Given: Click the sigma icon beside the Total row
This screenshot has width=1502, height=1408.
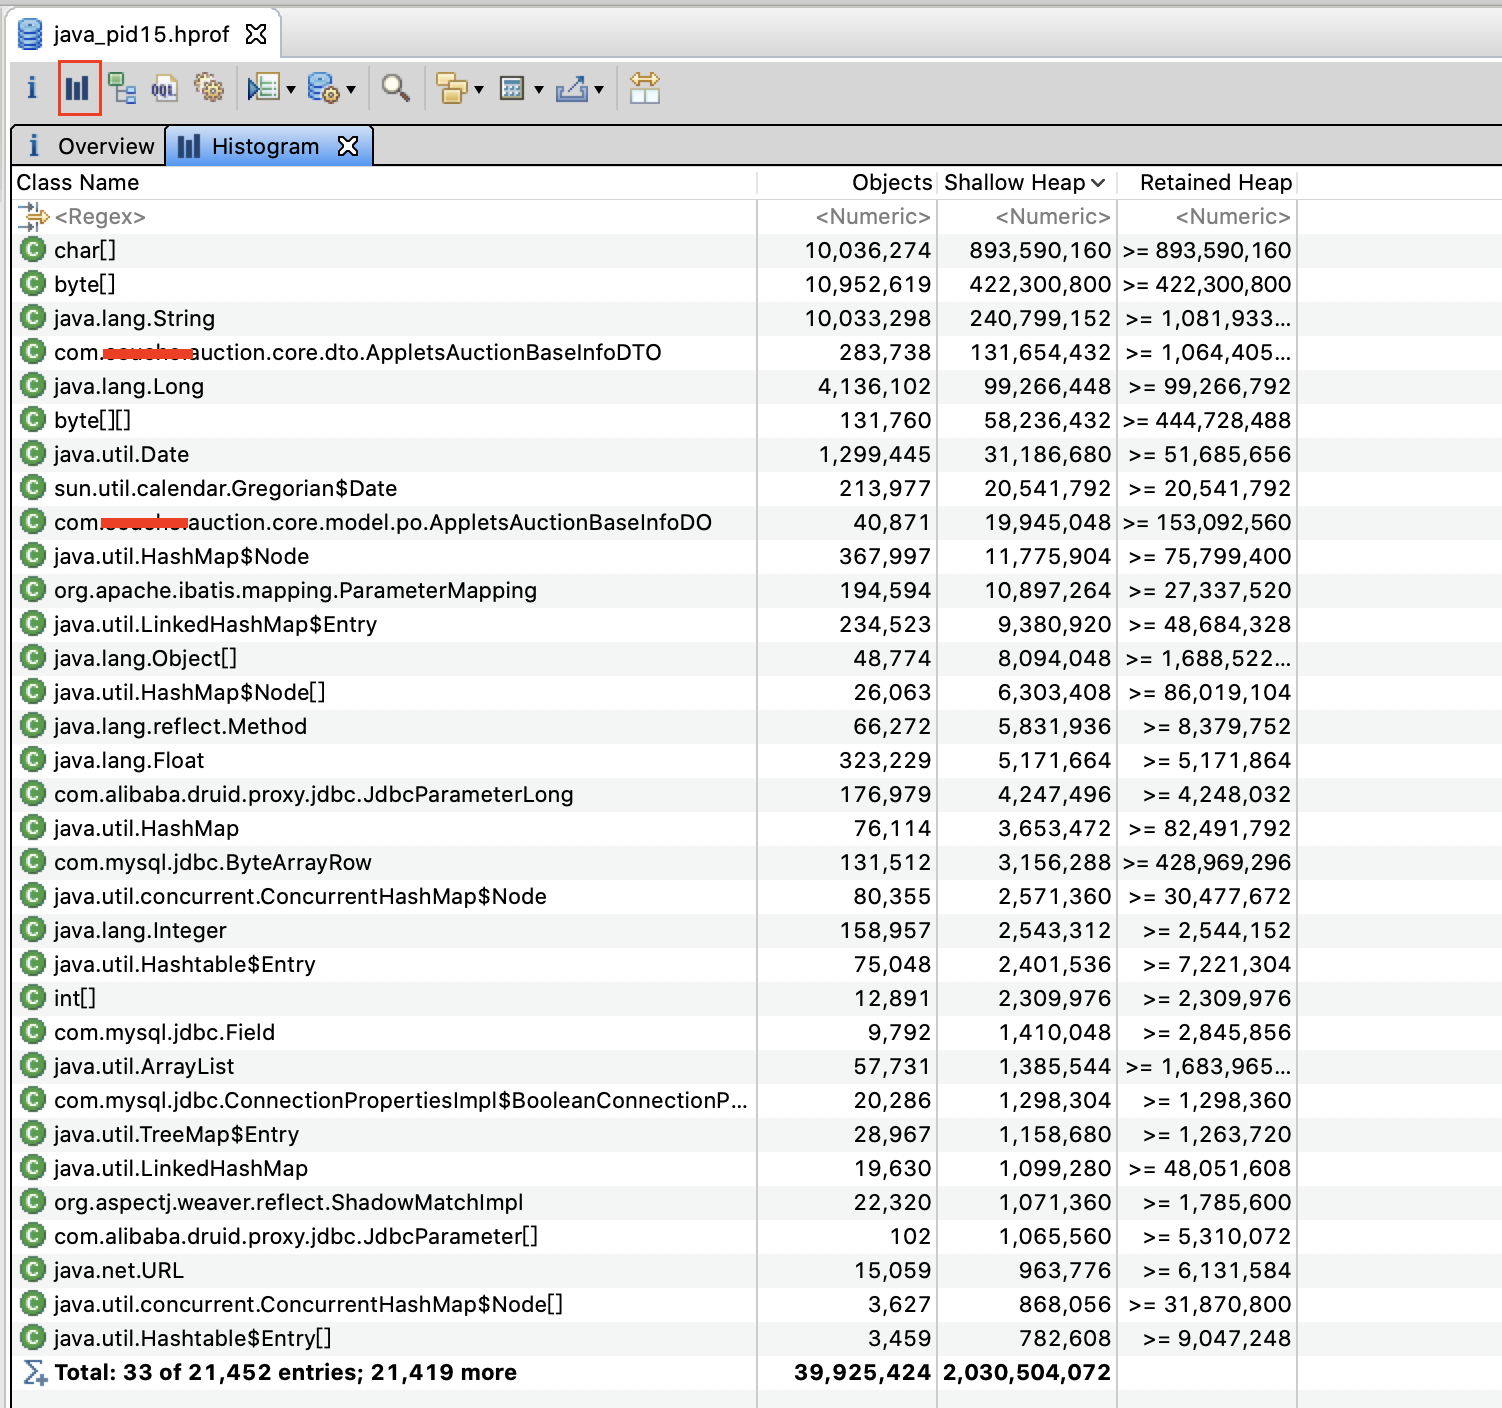Looking at the screenshot, I should 34,1372.
